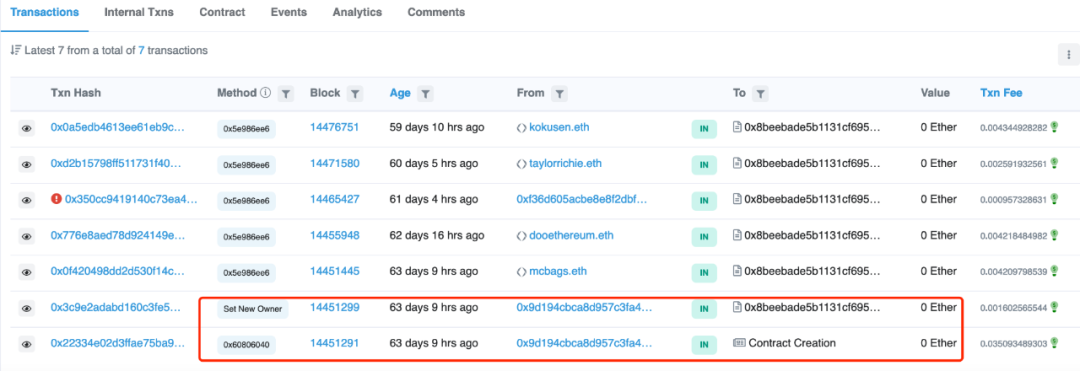Open the Method column filter
The height and width of the screenshot is (371, 1080).
[x=287, y=94]
